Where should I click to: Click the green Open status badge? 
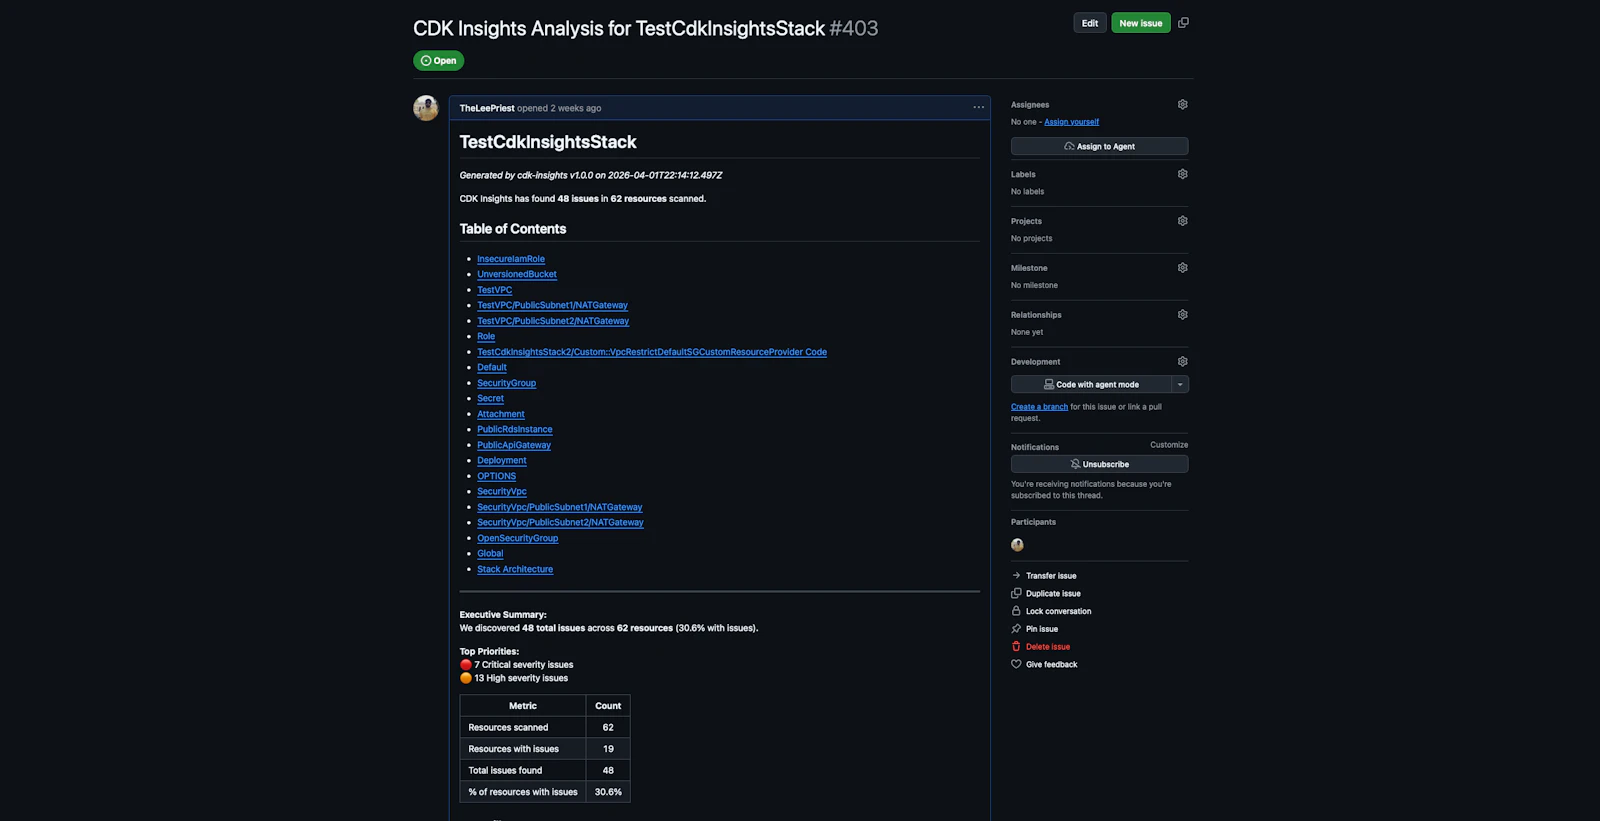(x=439, y=61)
